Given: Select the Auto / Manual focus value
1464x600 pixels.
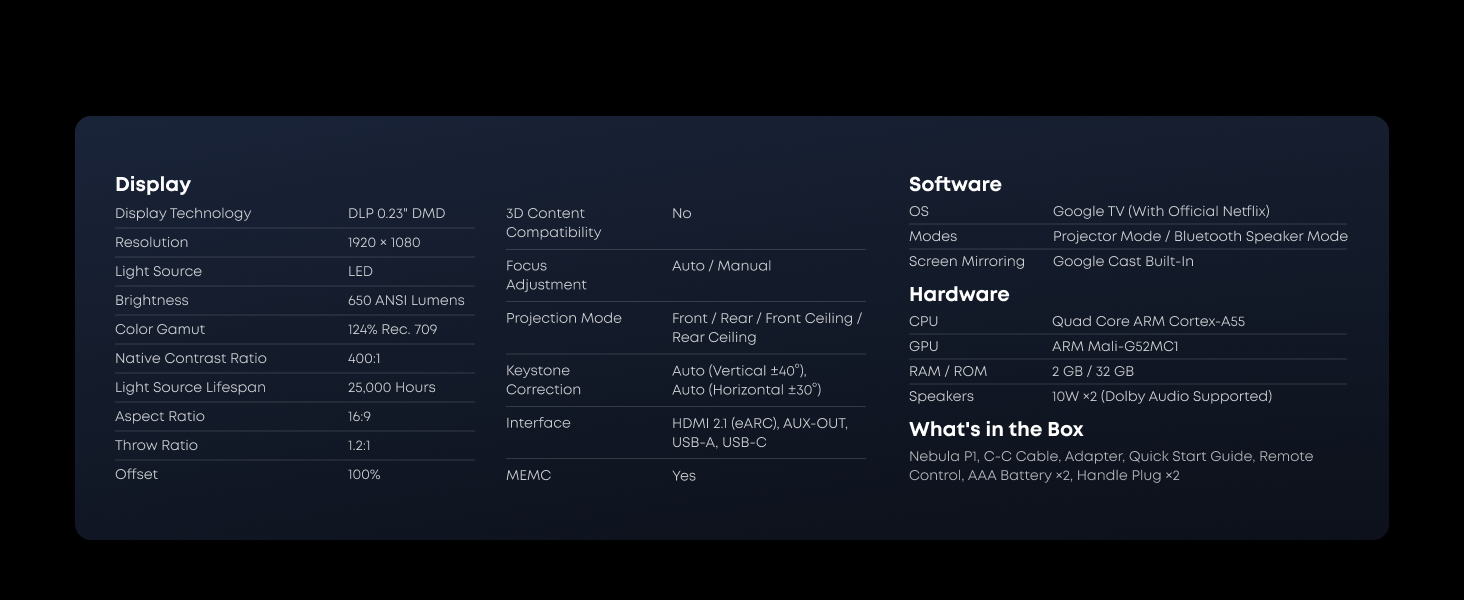Looking at the screenshot, I should coord(721,266).
